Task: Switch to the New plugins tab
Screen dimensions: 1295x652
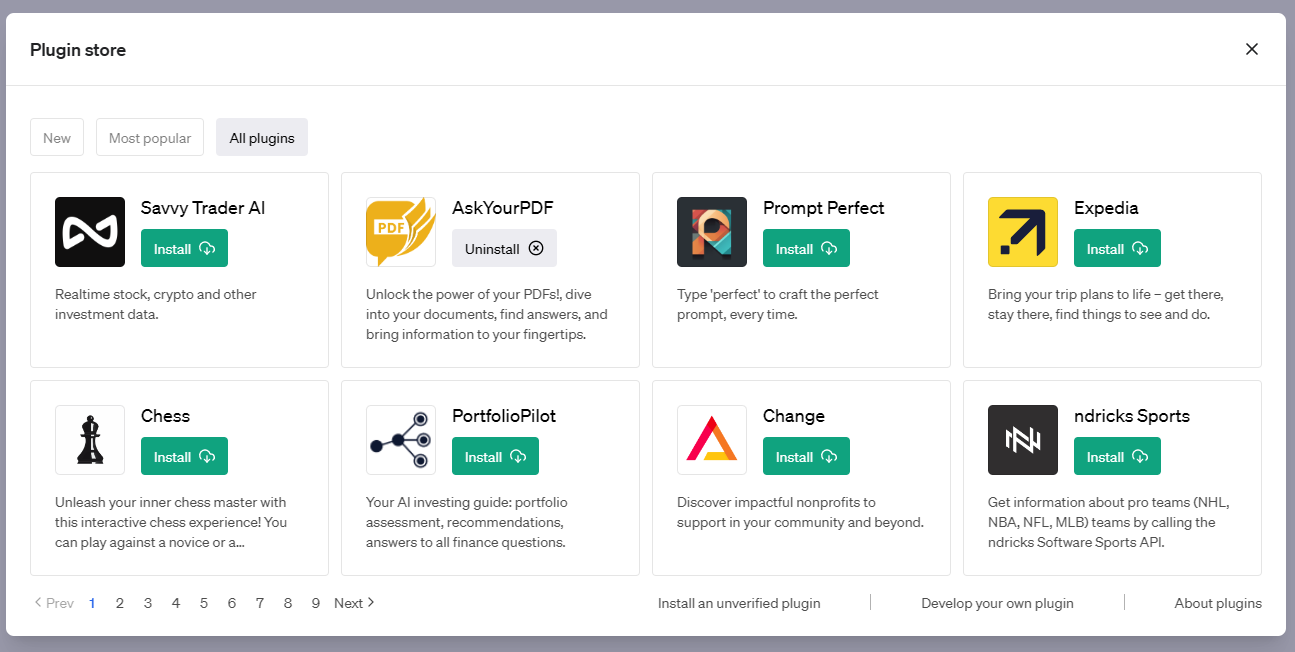Action: pos(57,138)
